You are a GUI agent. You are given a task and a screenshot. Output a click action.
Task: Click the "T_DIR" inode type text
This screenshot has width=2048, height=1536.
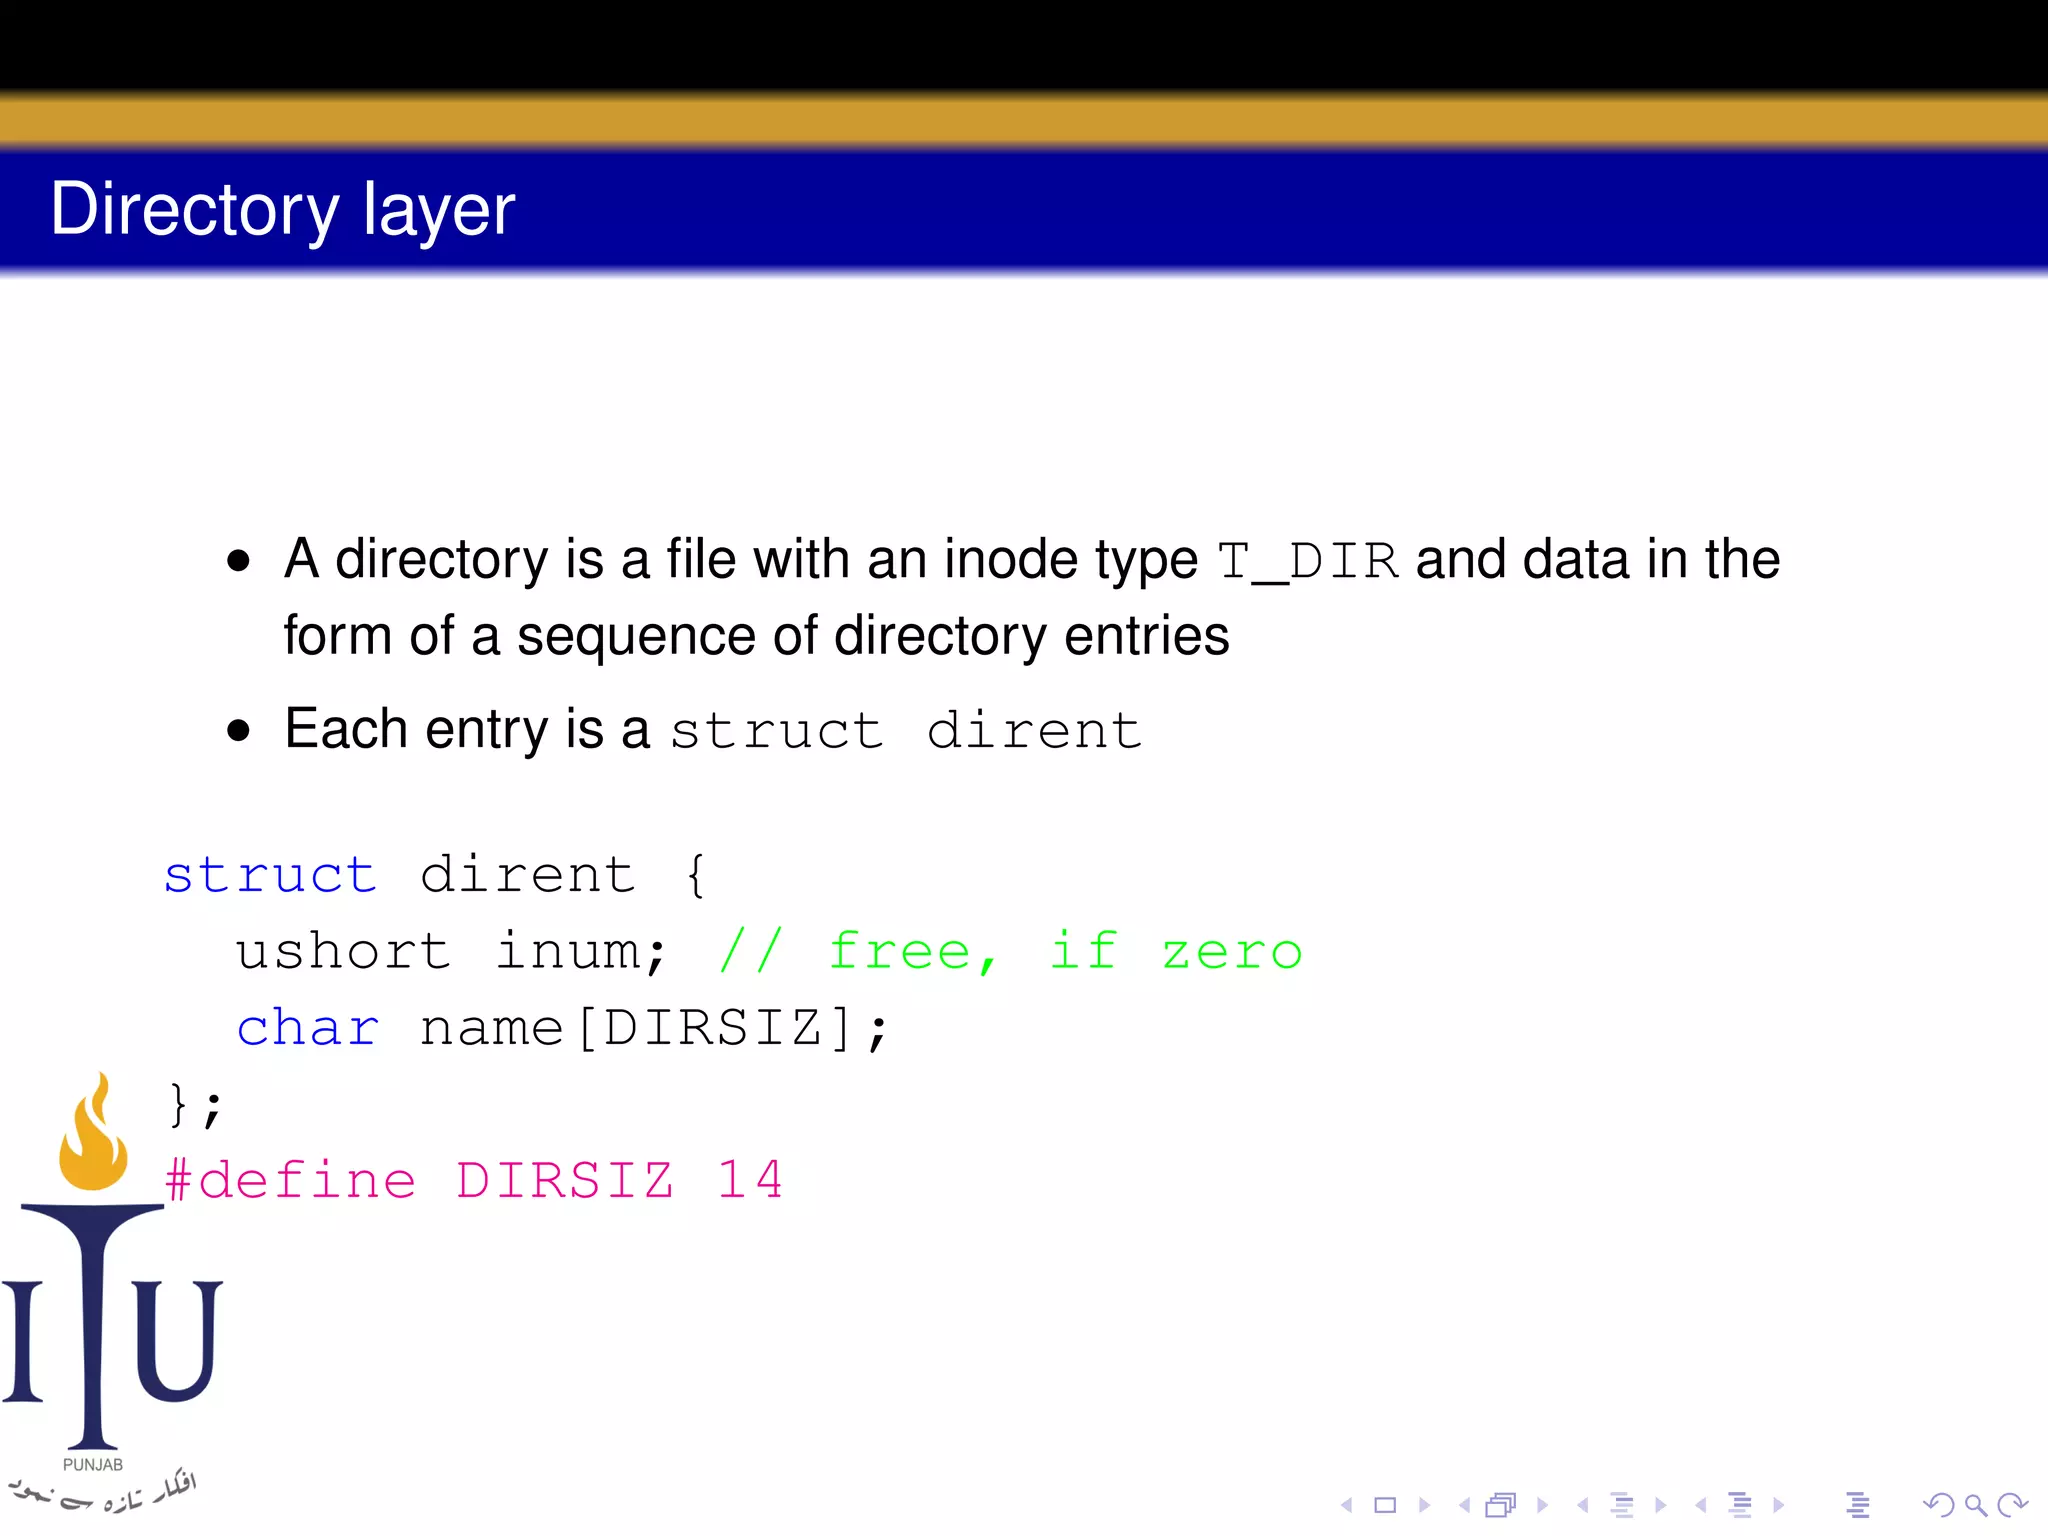click(1308, 561)
